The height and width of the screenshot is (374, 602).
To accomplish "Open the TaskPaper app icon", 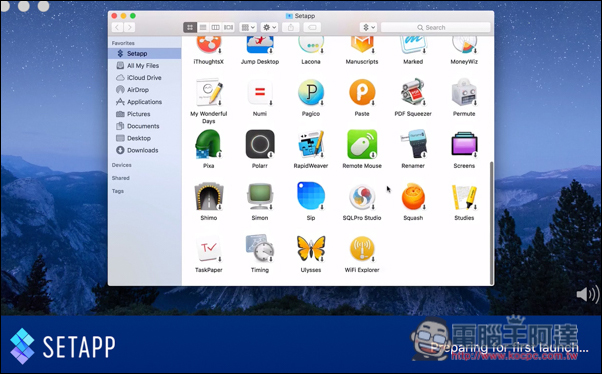I will 208,249.
